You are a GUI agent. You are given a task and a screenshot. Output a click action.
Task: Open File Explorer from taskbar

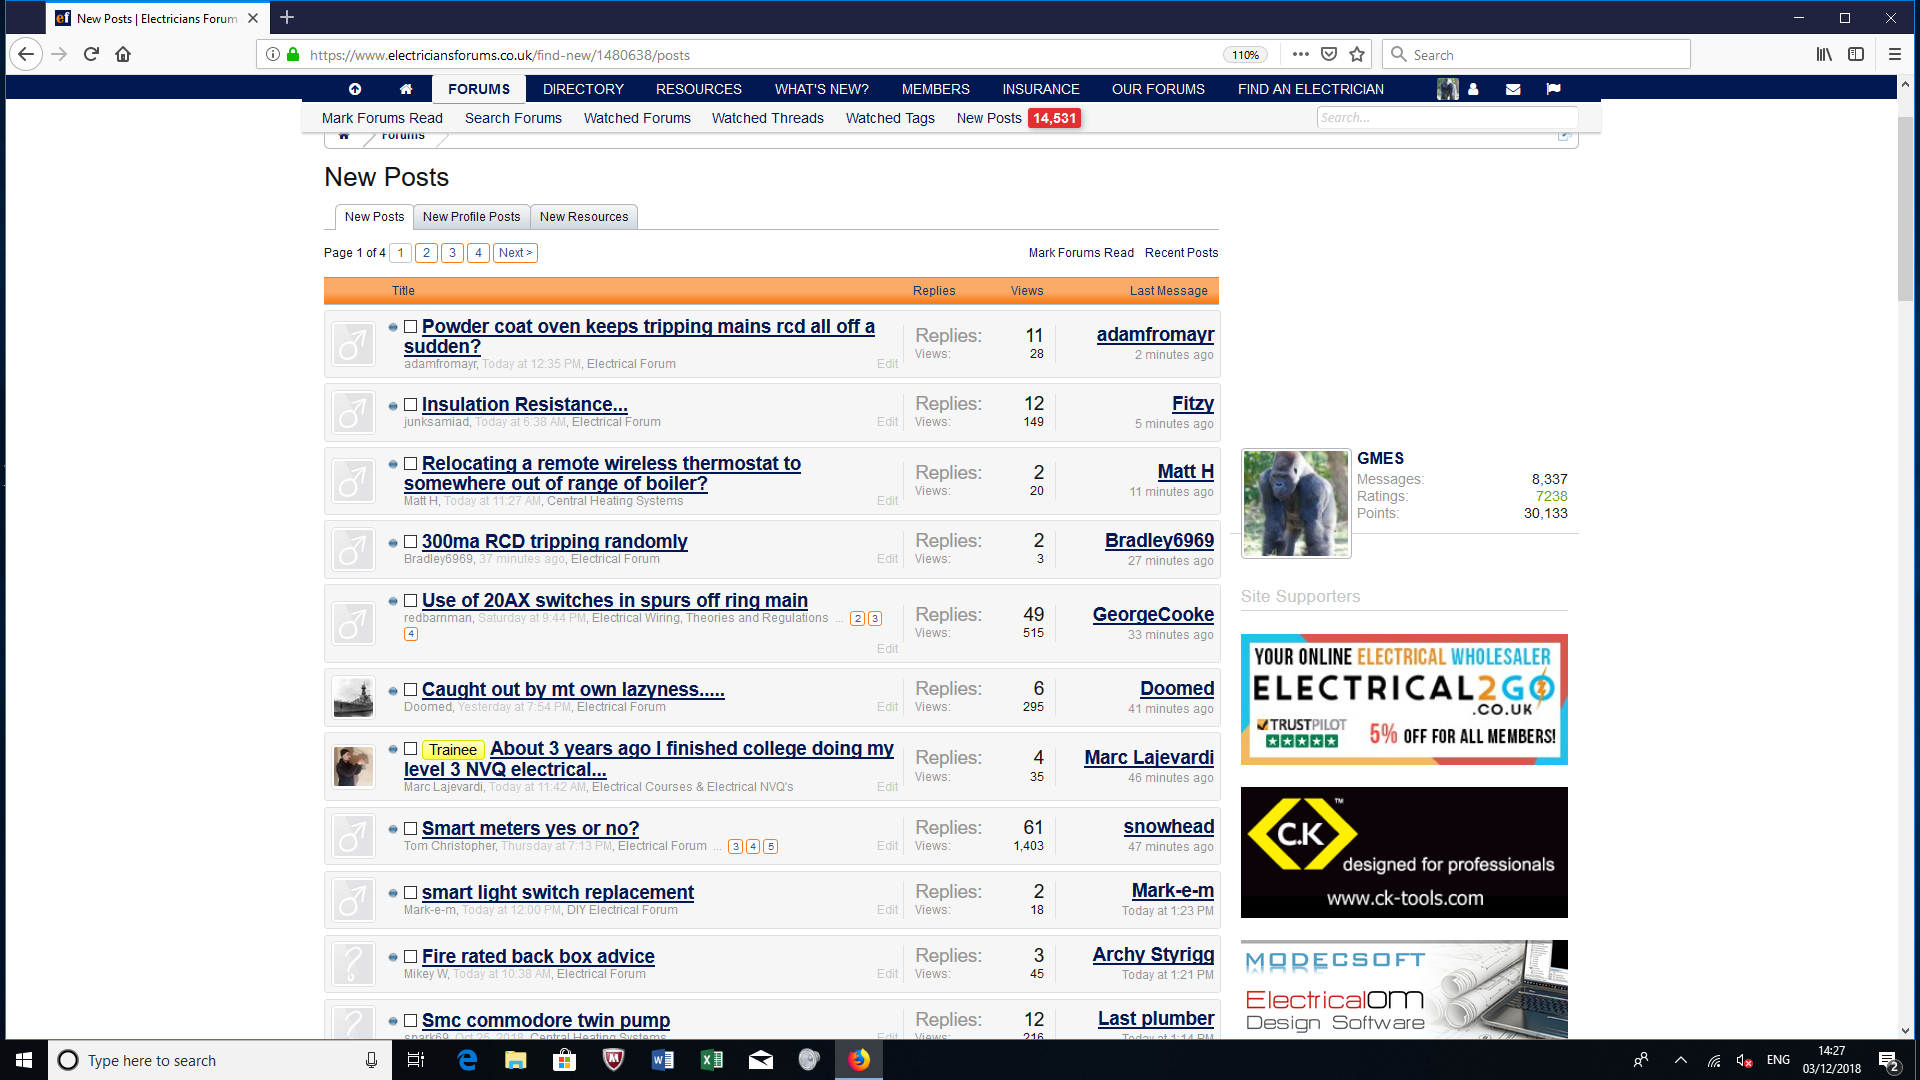coord(516,1060)
